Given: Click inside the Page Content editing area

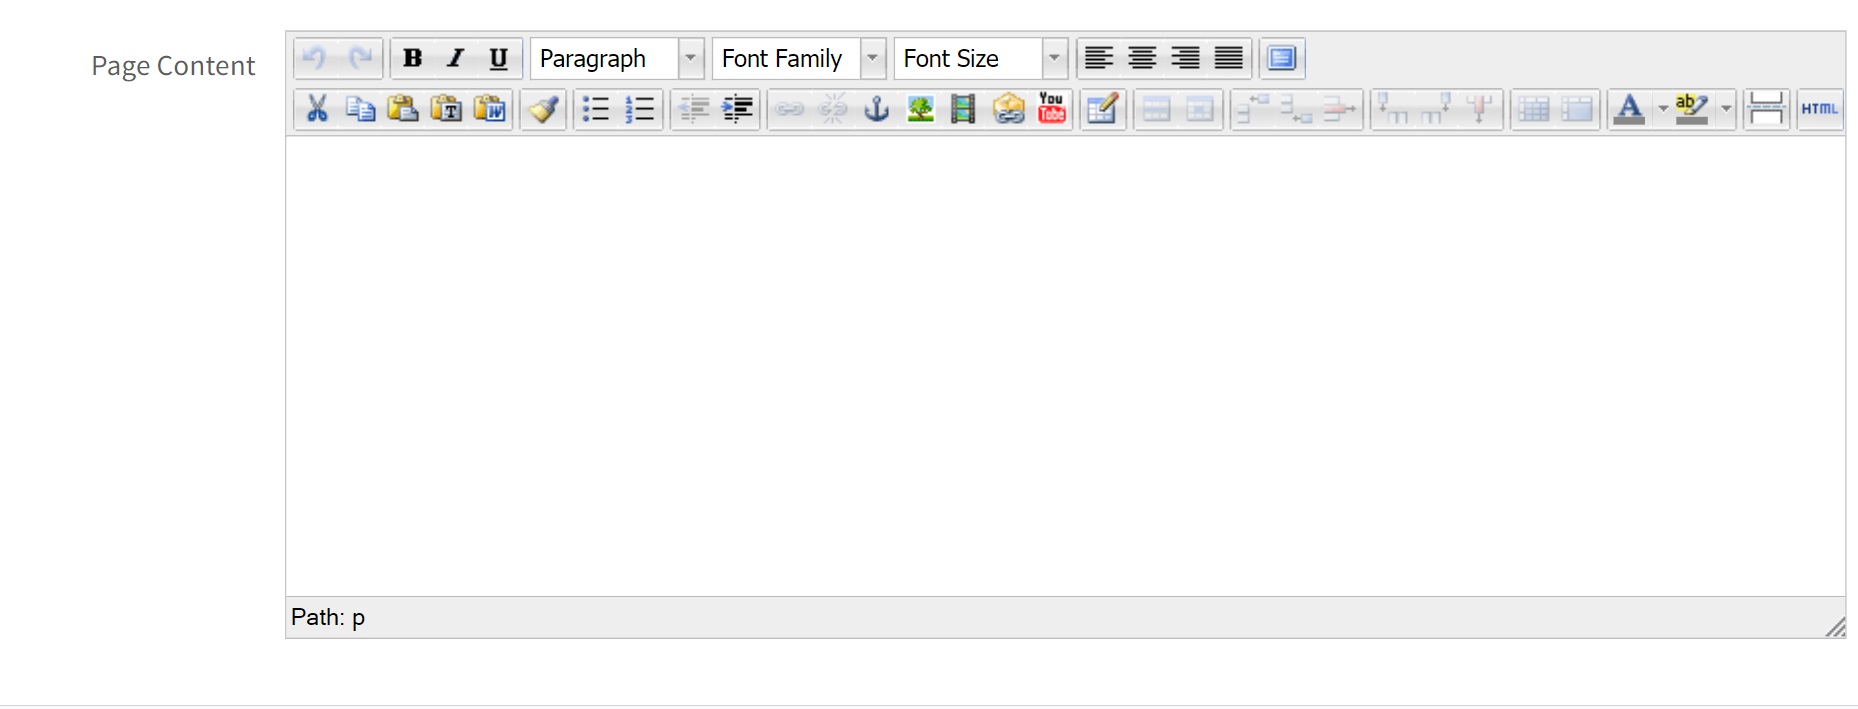Looking at the screenshot, I should pos(1065,365).
